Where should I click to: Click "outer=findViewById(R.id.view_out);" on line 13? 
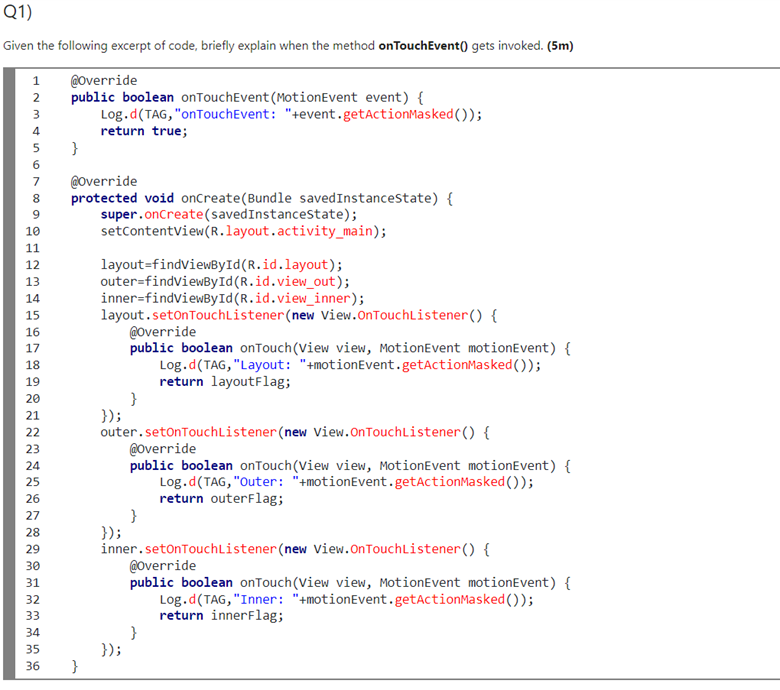pos(225,282)
